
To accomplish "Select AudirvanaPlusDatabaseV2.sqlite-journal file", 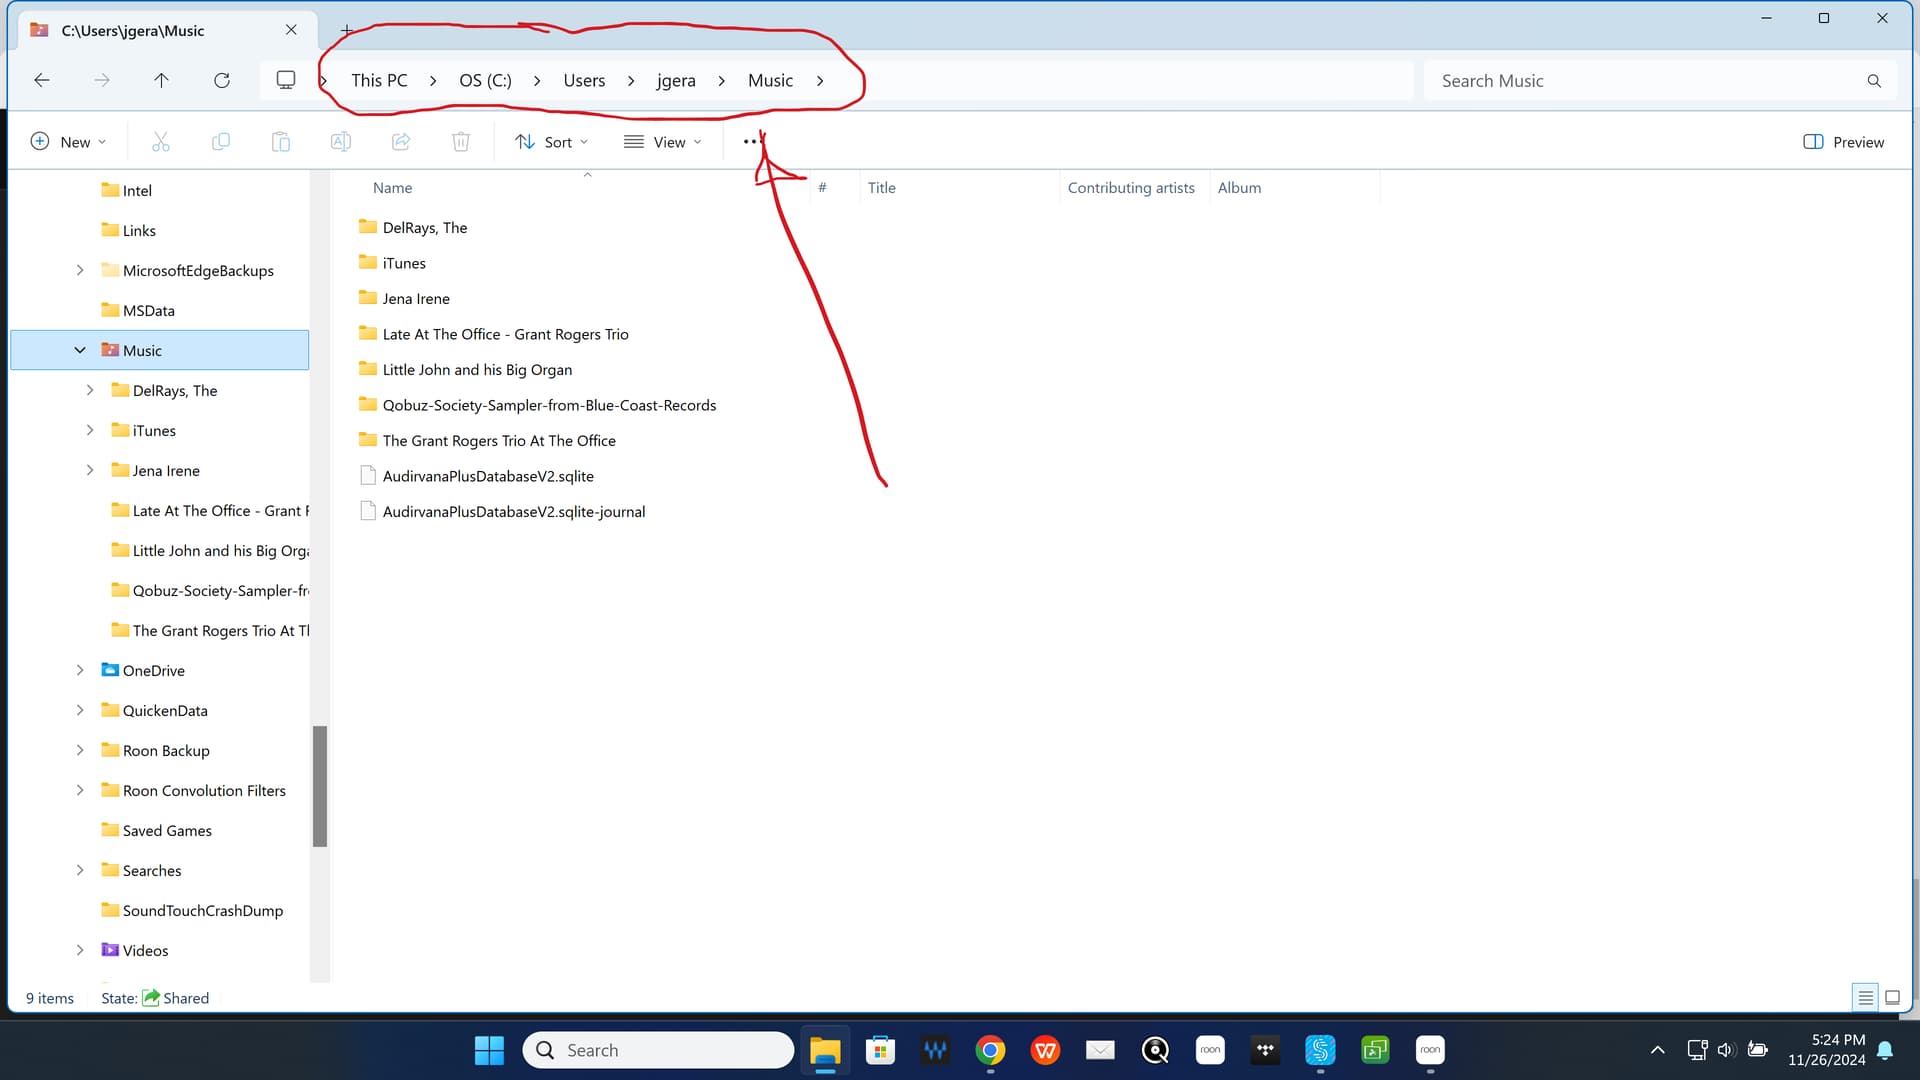I will pyautogui.click(x=514, y=512).
